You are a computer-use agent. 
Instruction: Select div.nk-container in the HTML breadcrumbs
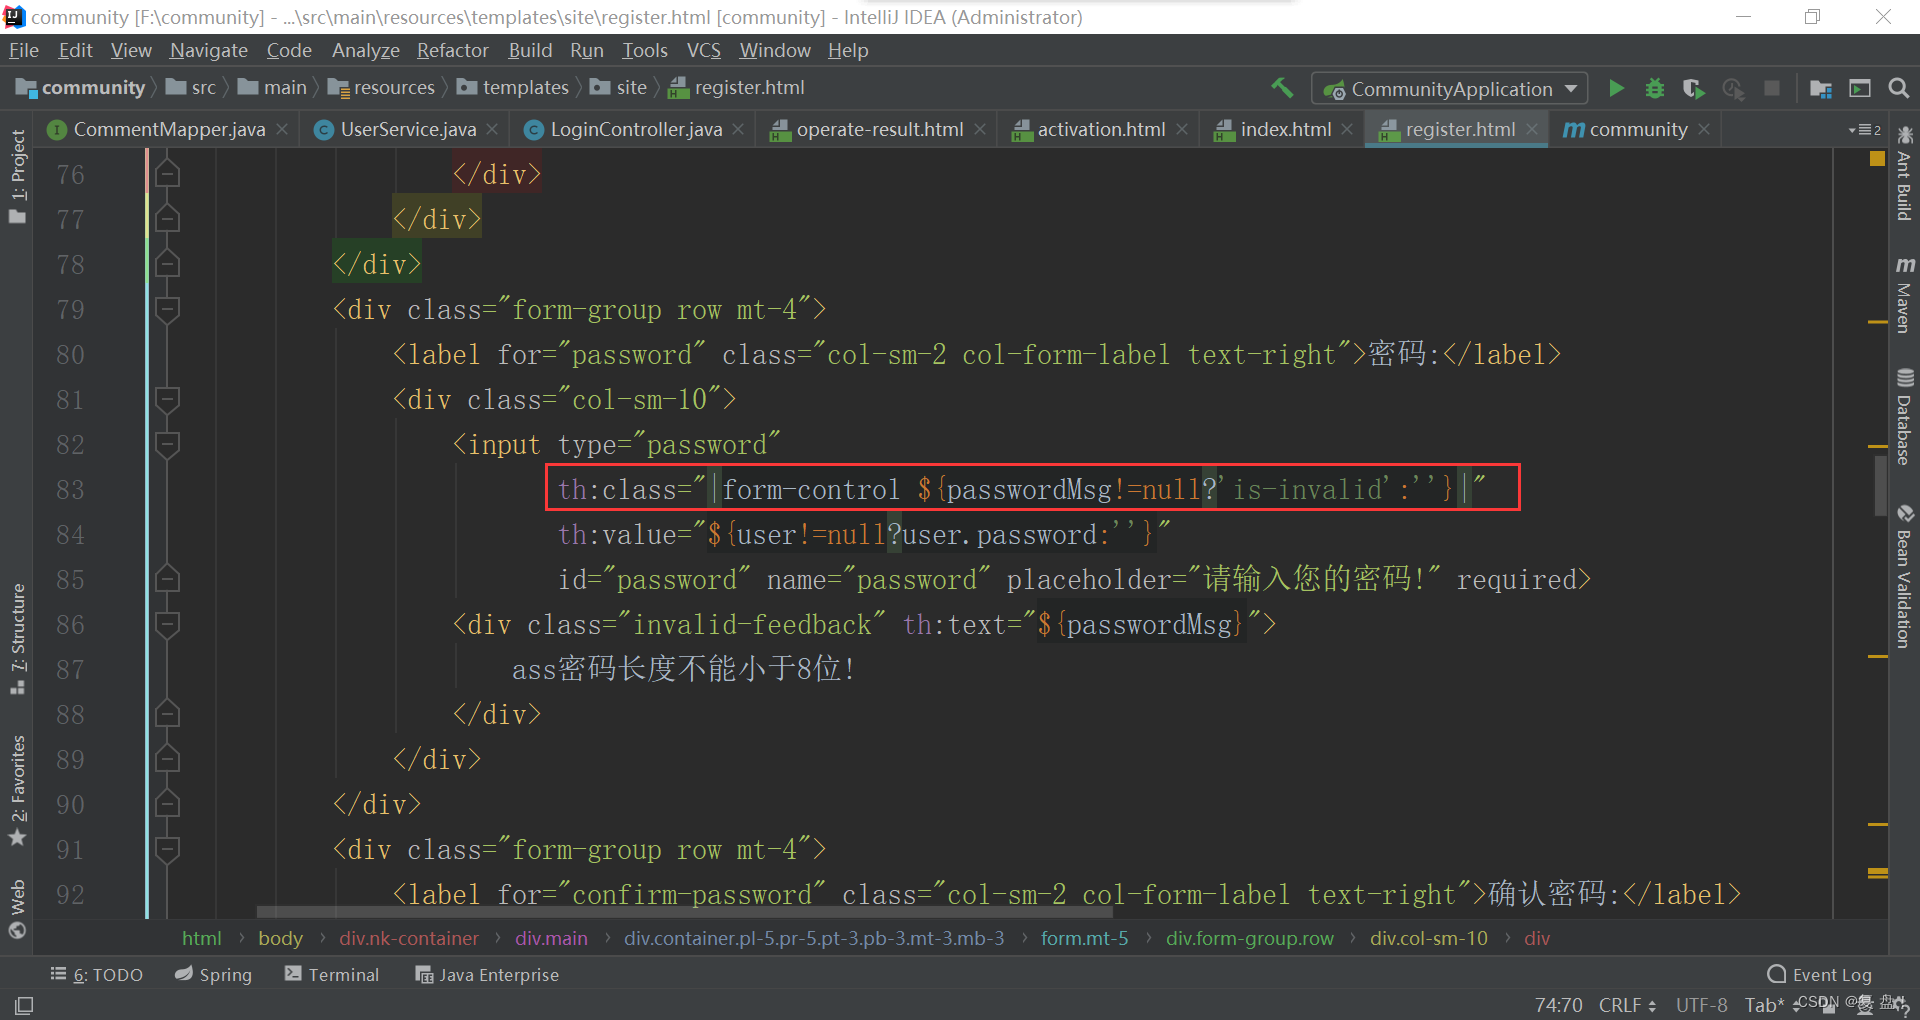coord(409,938)
